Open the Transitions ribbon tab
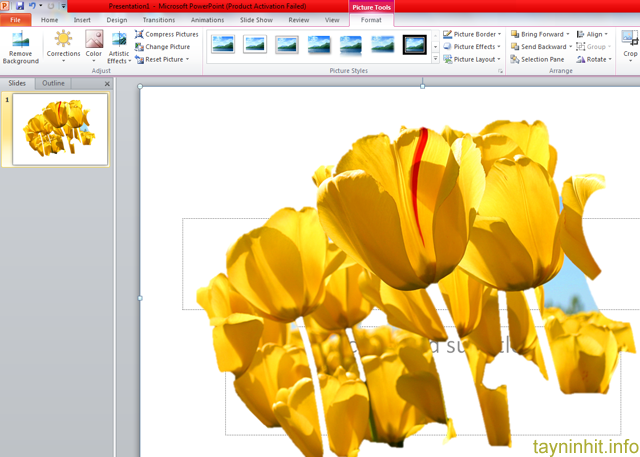 pyautogui.click(x=158, y=19)
